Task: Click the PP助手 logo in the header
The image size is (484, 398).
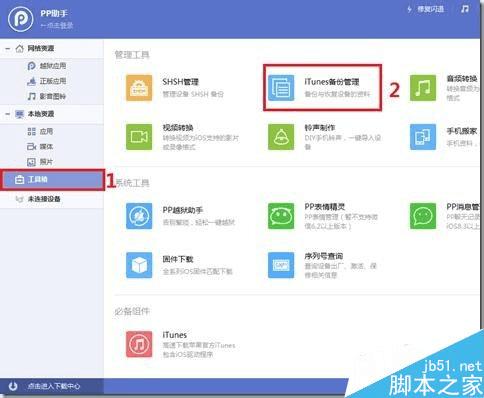Action: pyautogui.click(x=21, y=19)
